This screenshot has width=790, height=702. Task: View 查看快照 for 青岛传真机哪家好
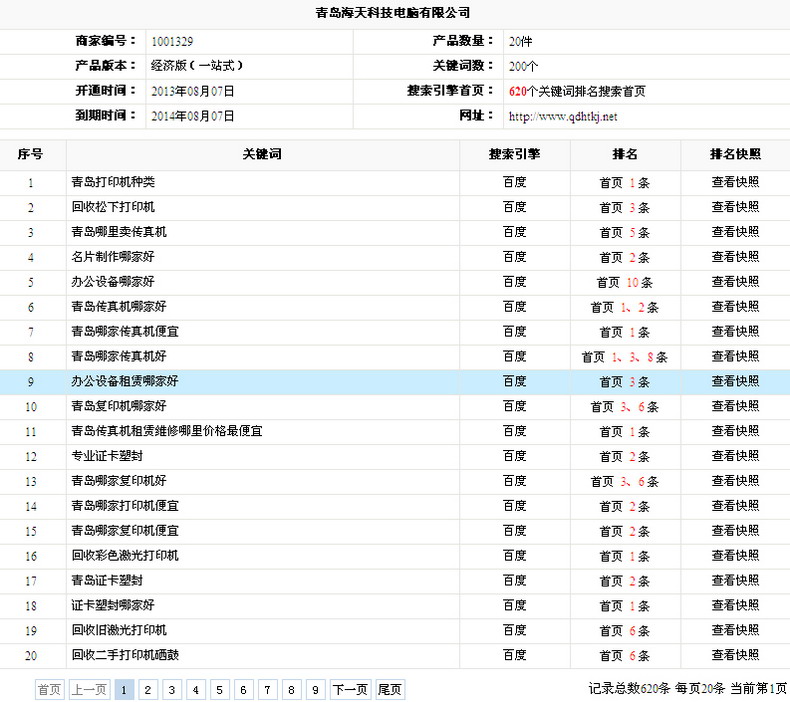click(x=735, y=307)
